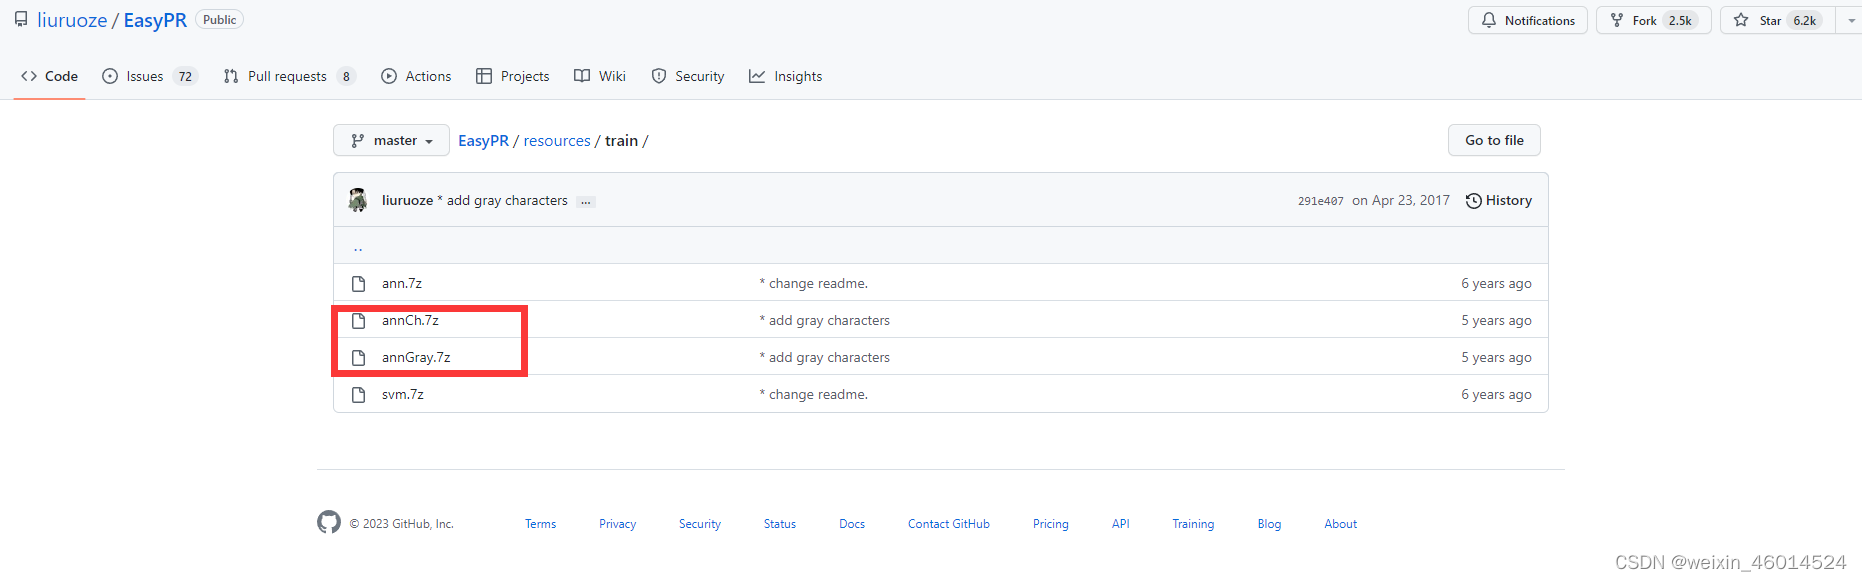Star the repository with the Star button

pyautogui.click(x=1777, y=20)
